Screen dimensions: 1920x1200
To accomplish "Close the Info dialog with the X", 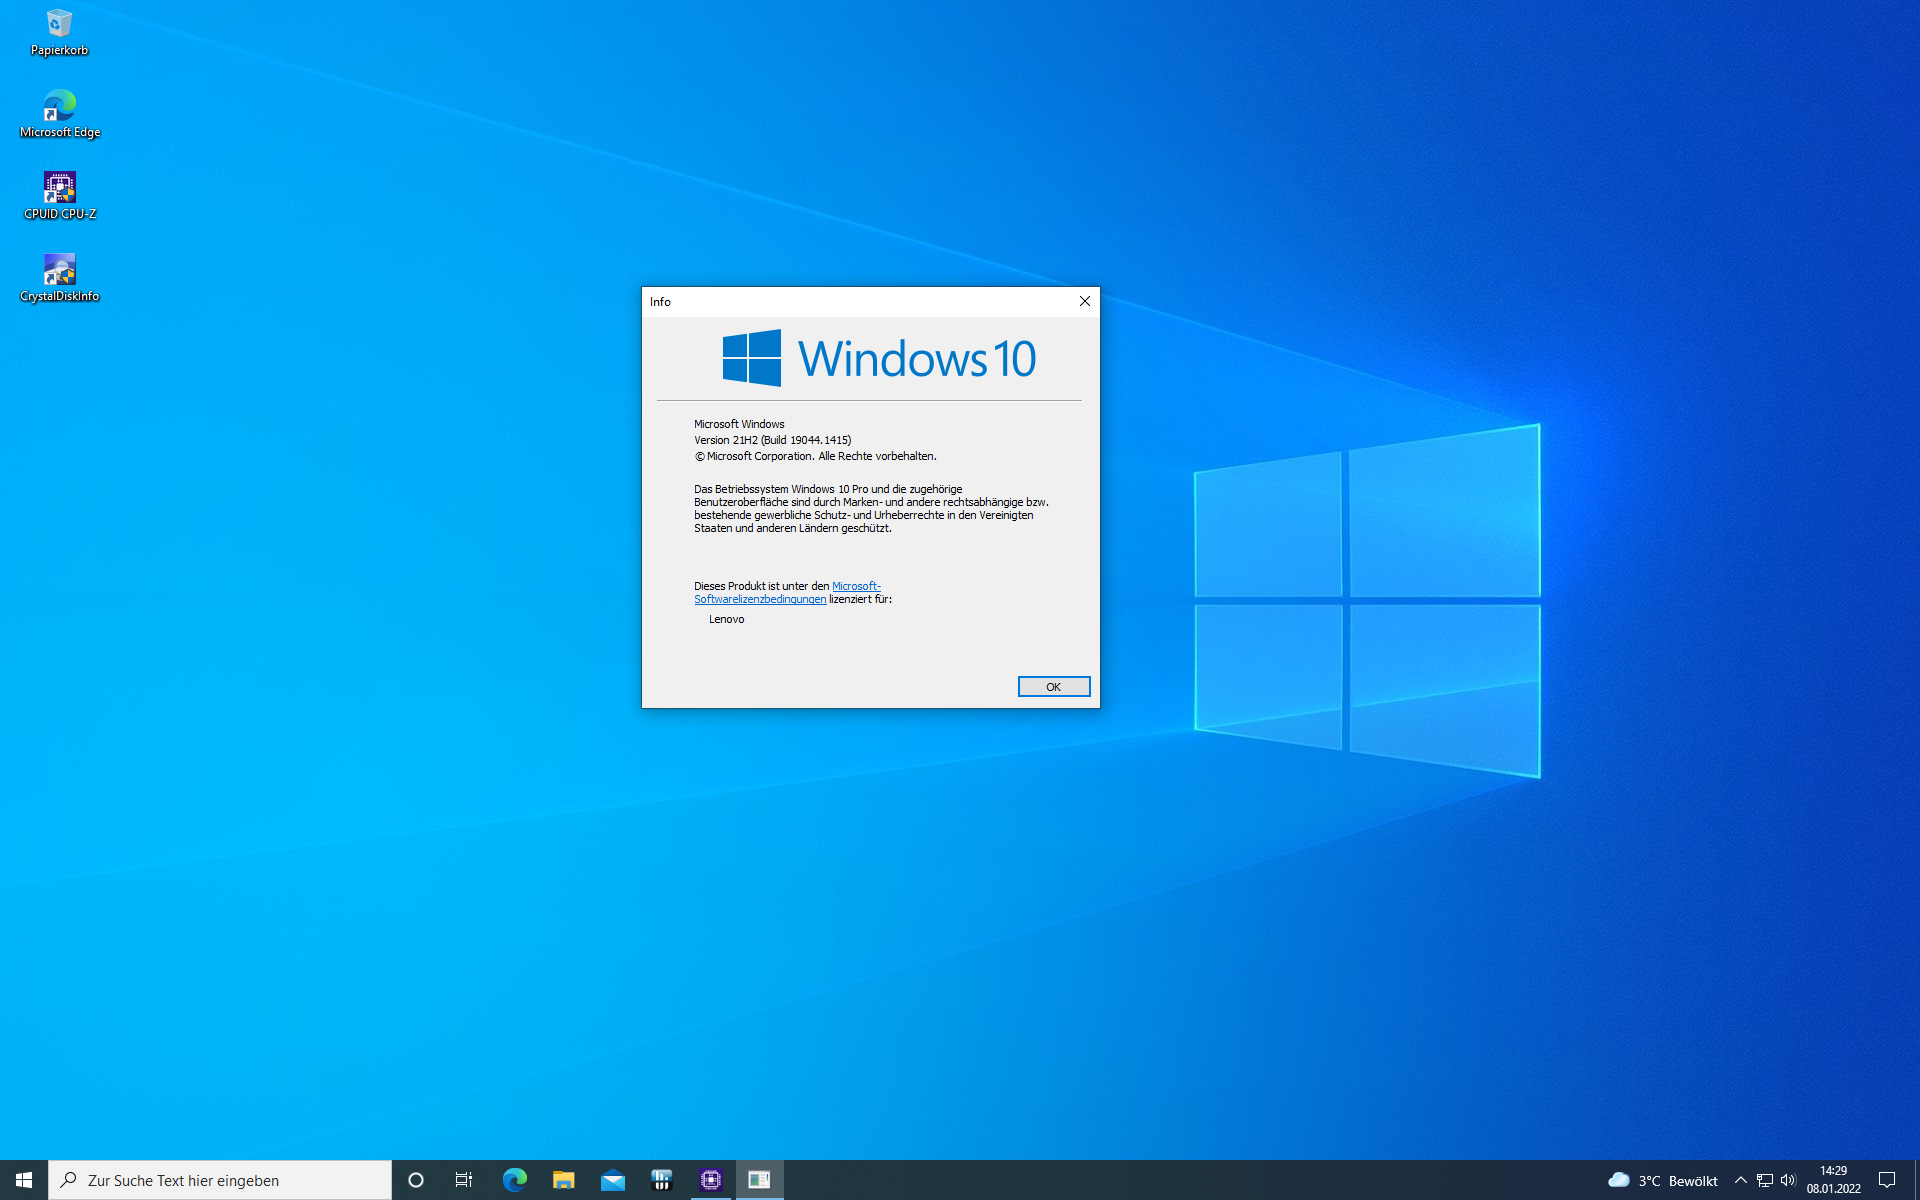I will (1084, 301).
